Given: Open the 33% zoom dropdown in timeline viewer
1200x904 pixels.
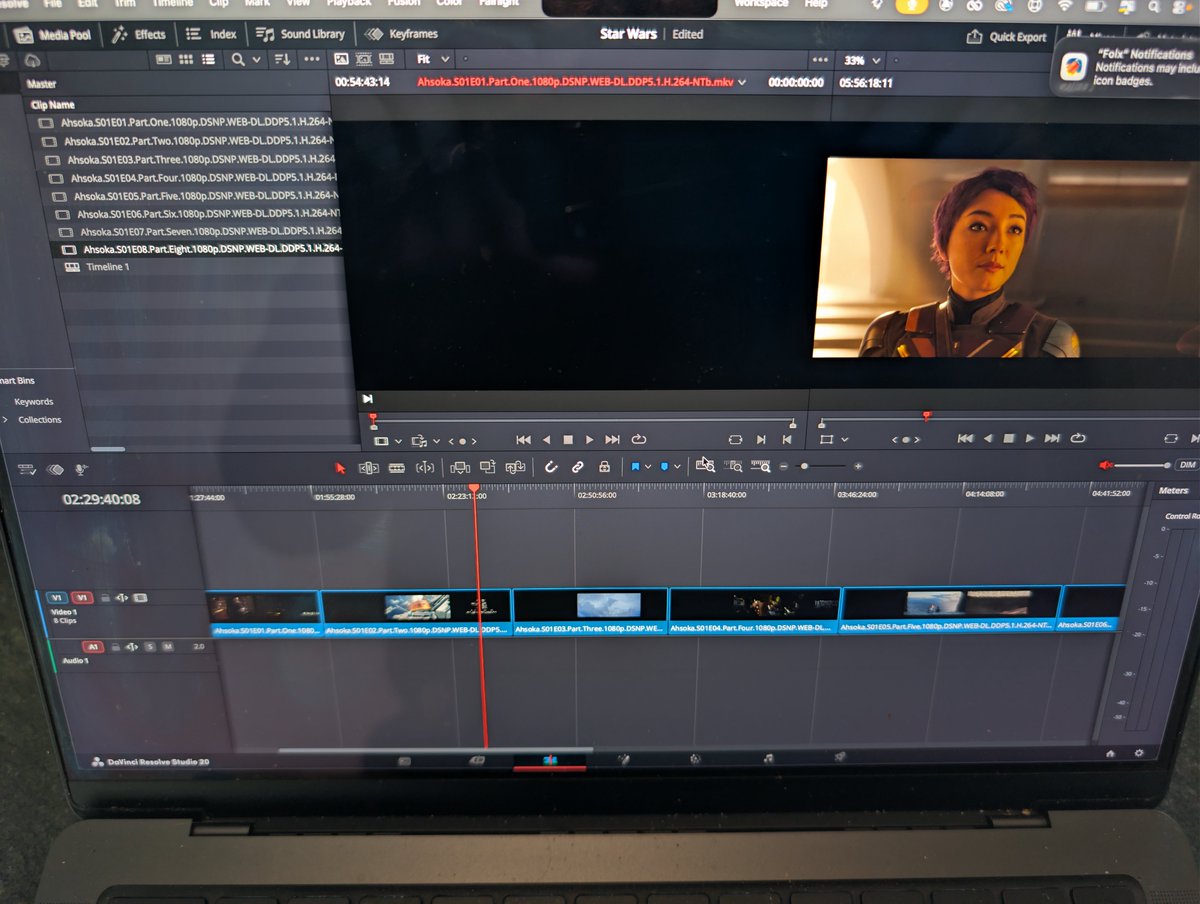Looking at the screenshot, I should [x=862, y=60].
